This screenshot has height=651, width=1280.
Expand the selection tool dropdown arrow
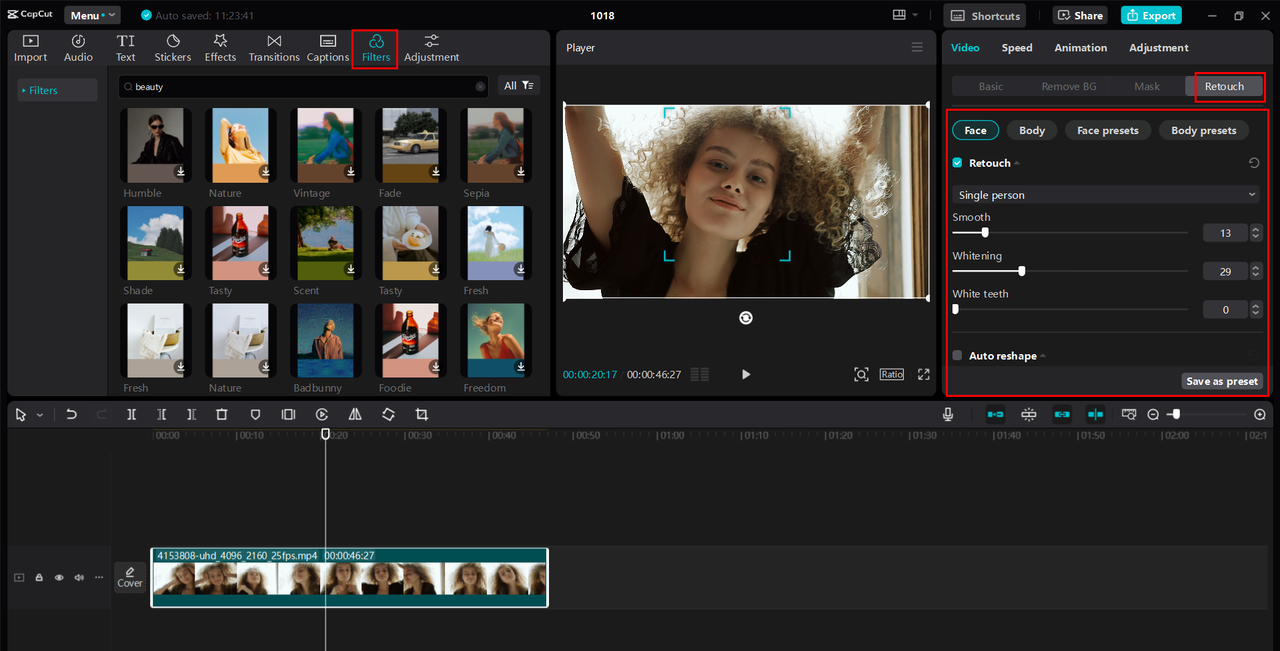click(40, 415)
